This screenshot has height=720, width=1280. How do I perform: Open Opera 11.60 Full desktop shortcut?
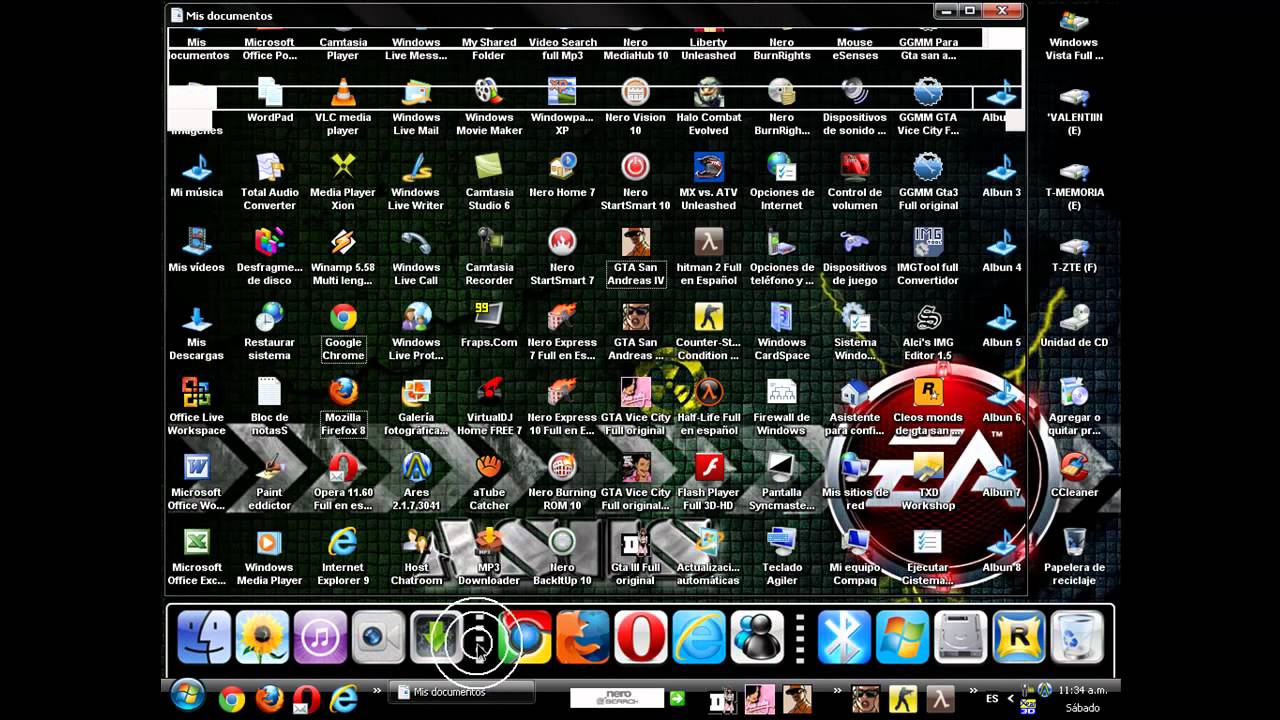[x=343, y=483]
